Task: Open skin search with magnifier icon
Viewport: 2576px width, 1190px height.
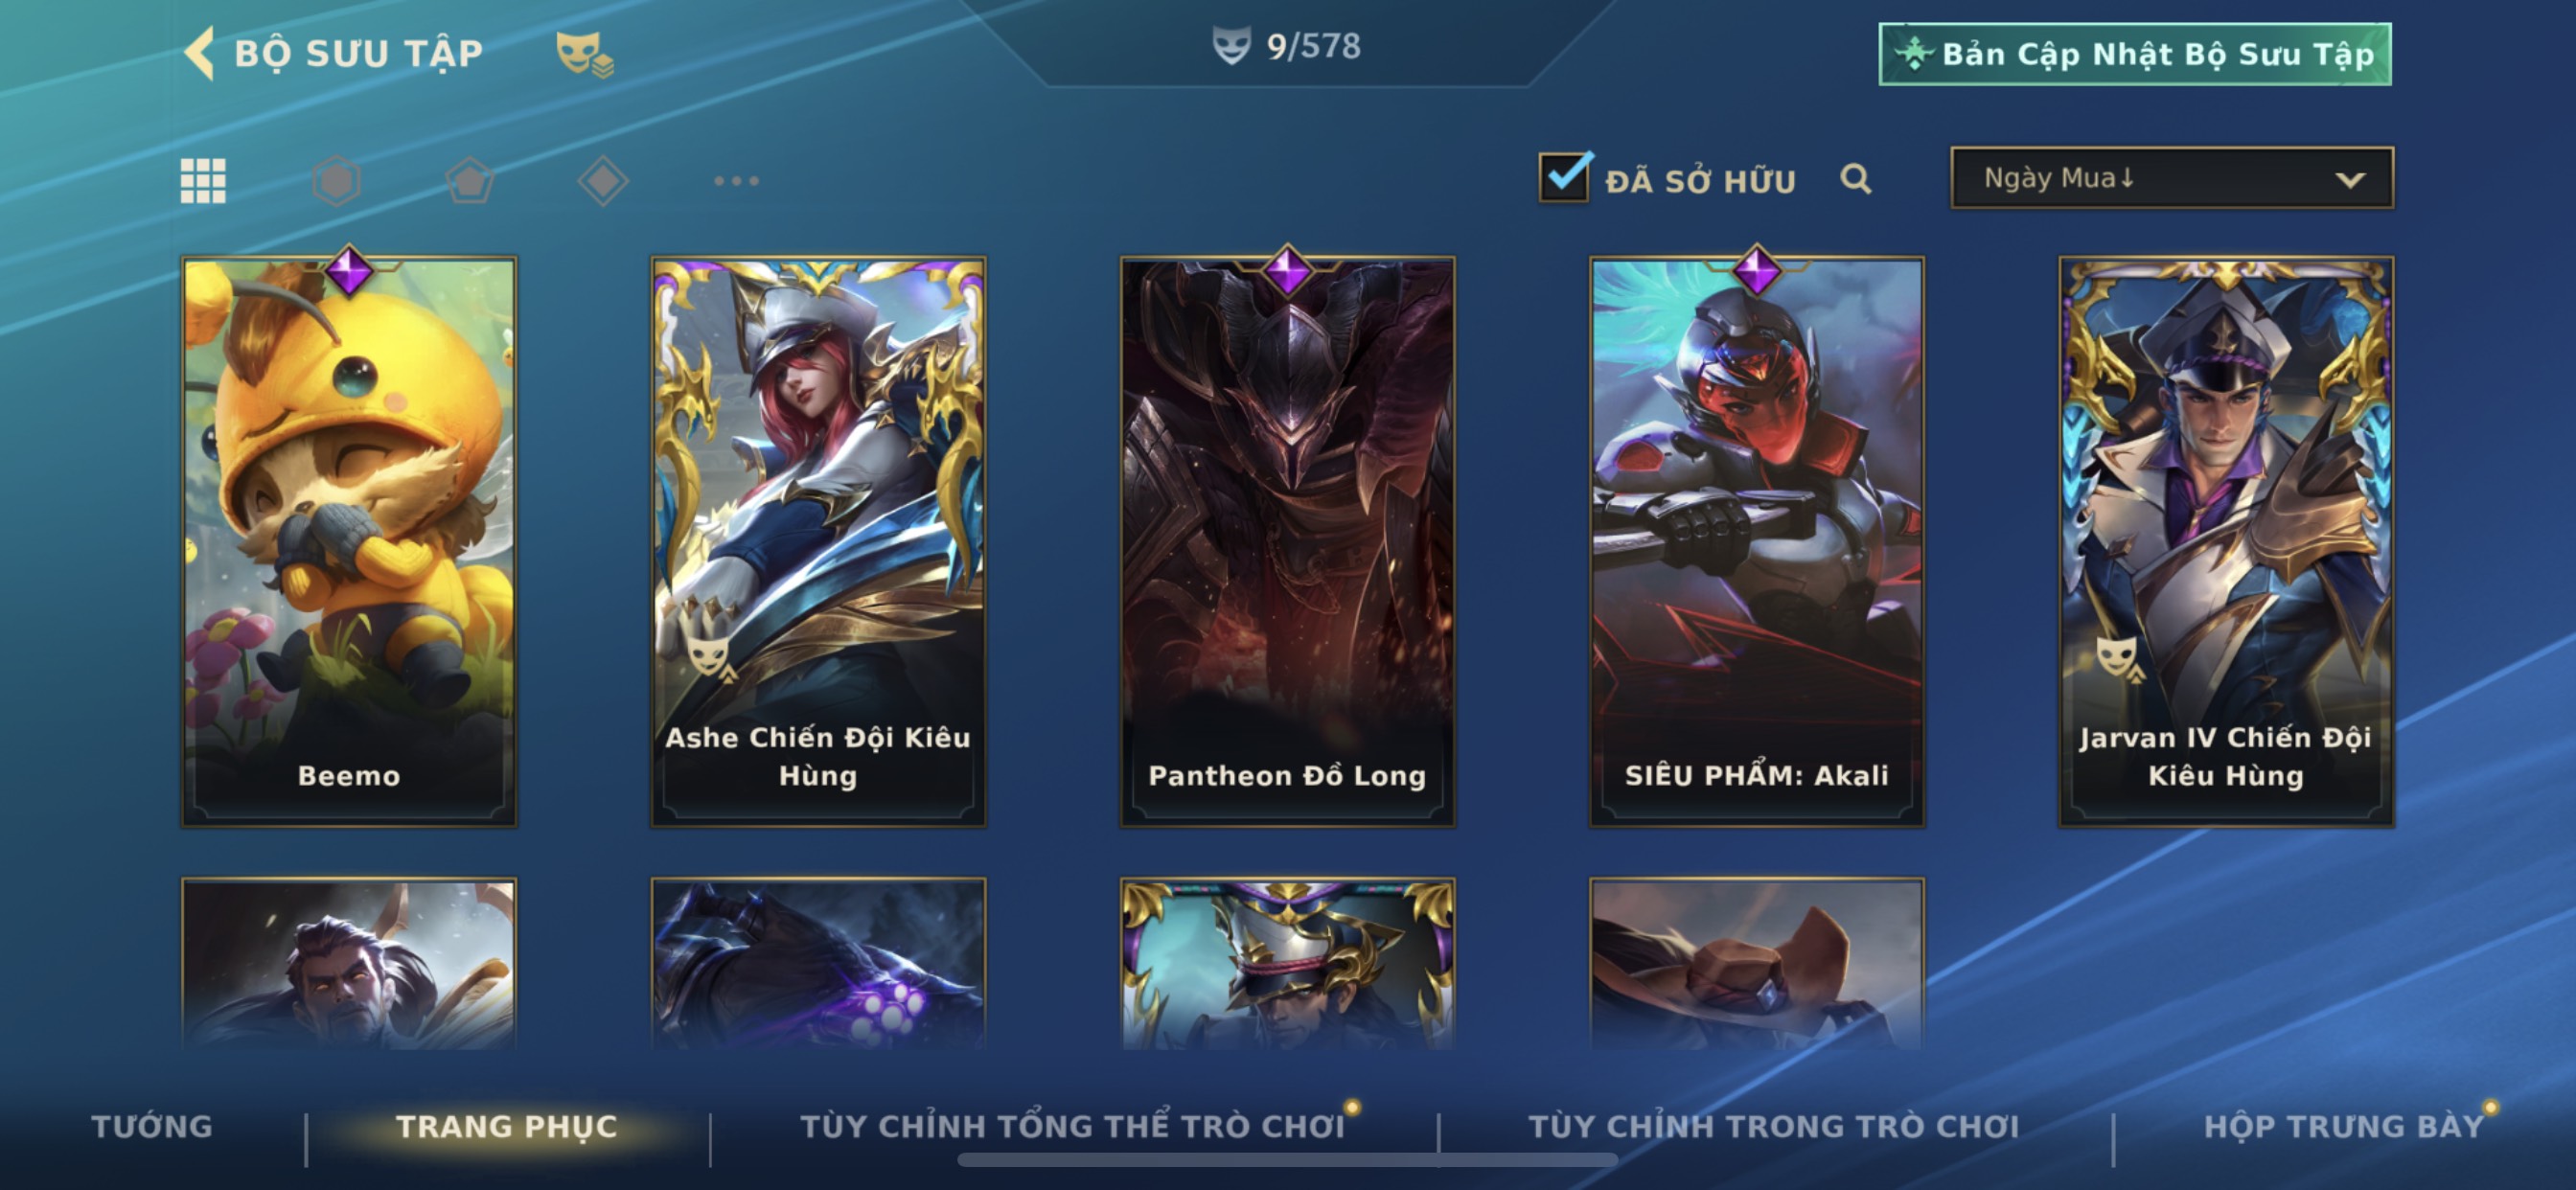Action: coord(1855,179)
